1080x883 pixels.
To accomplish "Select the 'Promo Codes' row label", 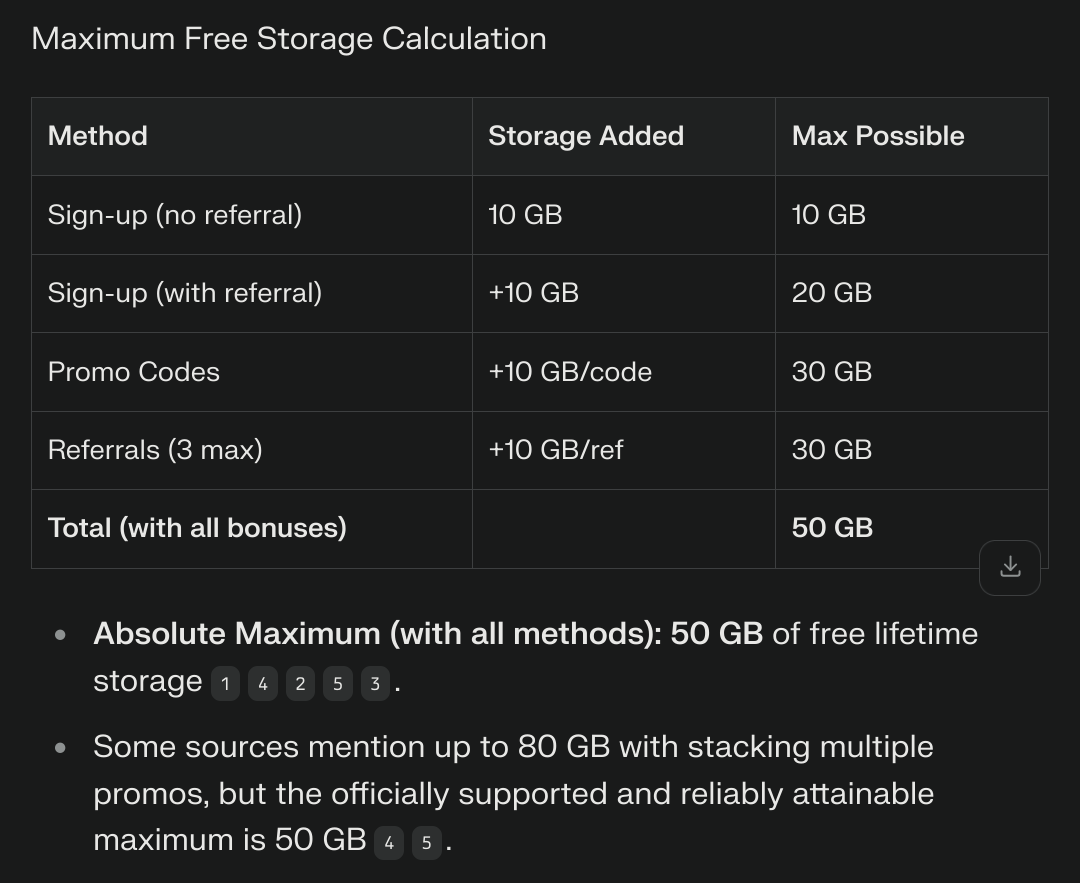I will tap(133, 372).
